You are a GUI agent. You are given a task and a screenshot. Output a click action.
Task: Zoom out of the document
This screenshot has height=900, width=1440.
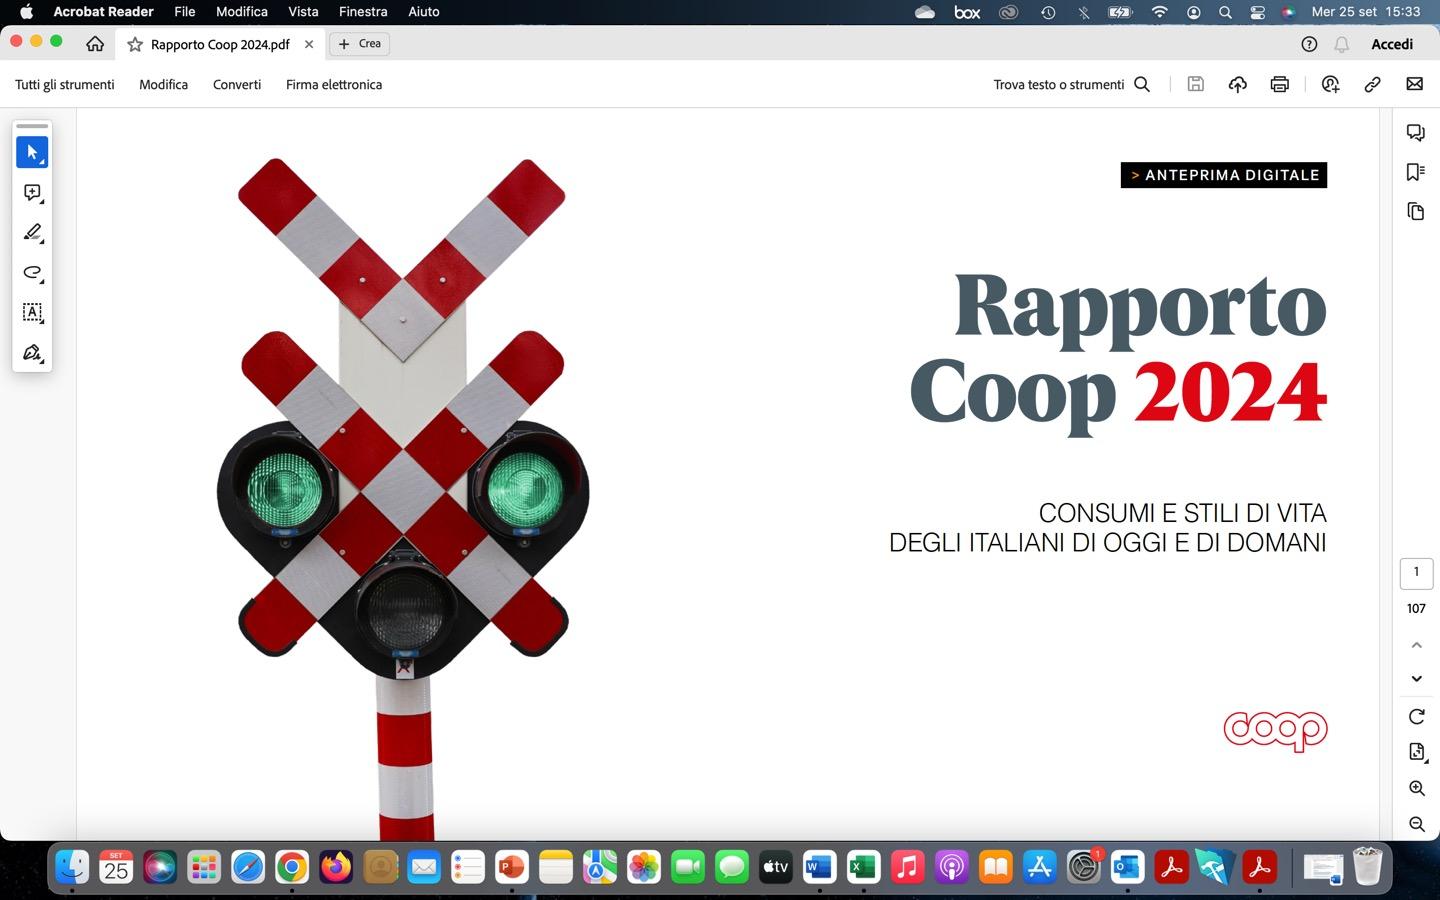coord(1417,824)
